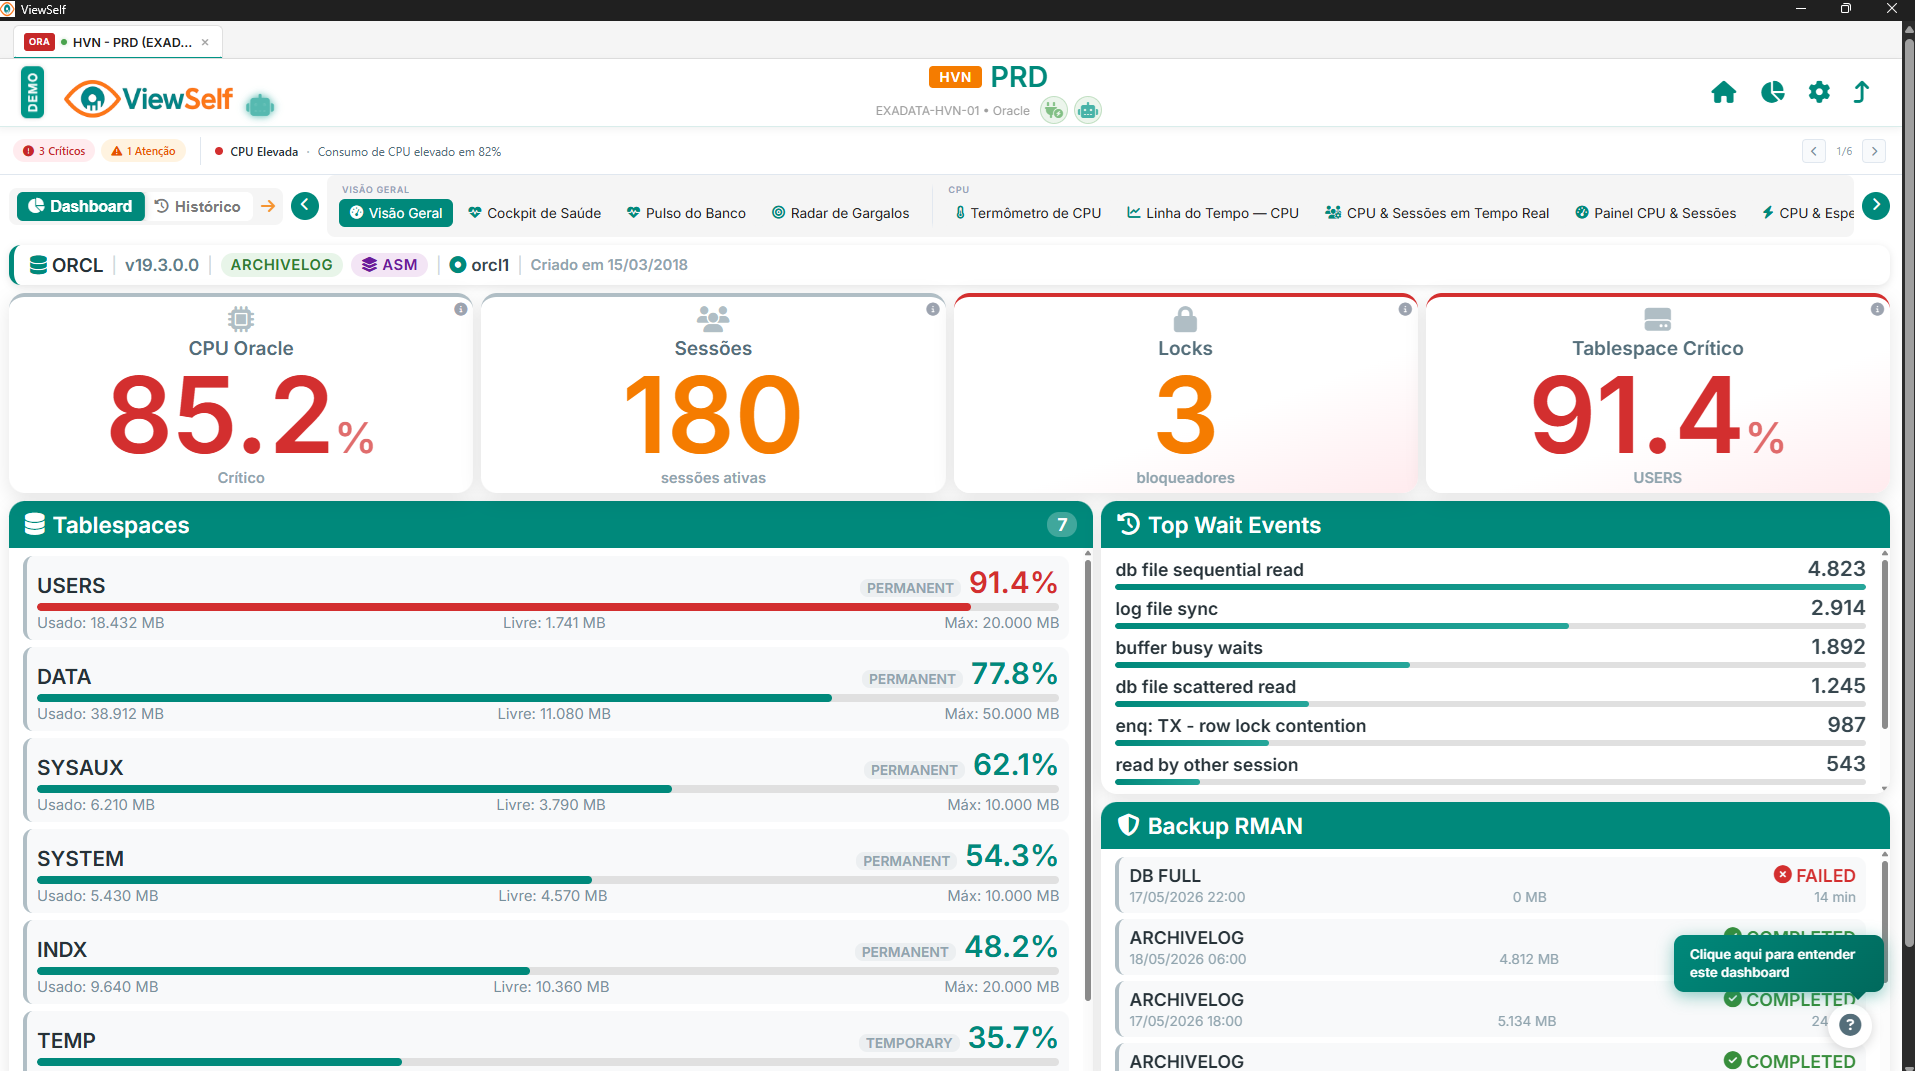Click 'enq: TX - row lock contention' event
This screenshot has height=1071, width=1915.
pos(1490,730)
